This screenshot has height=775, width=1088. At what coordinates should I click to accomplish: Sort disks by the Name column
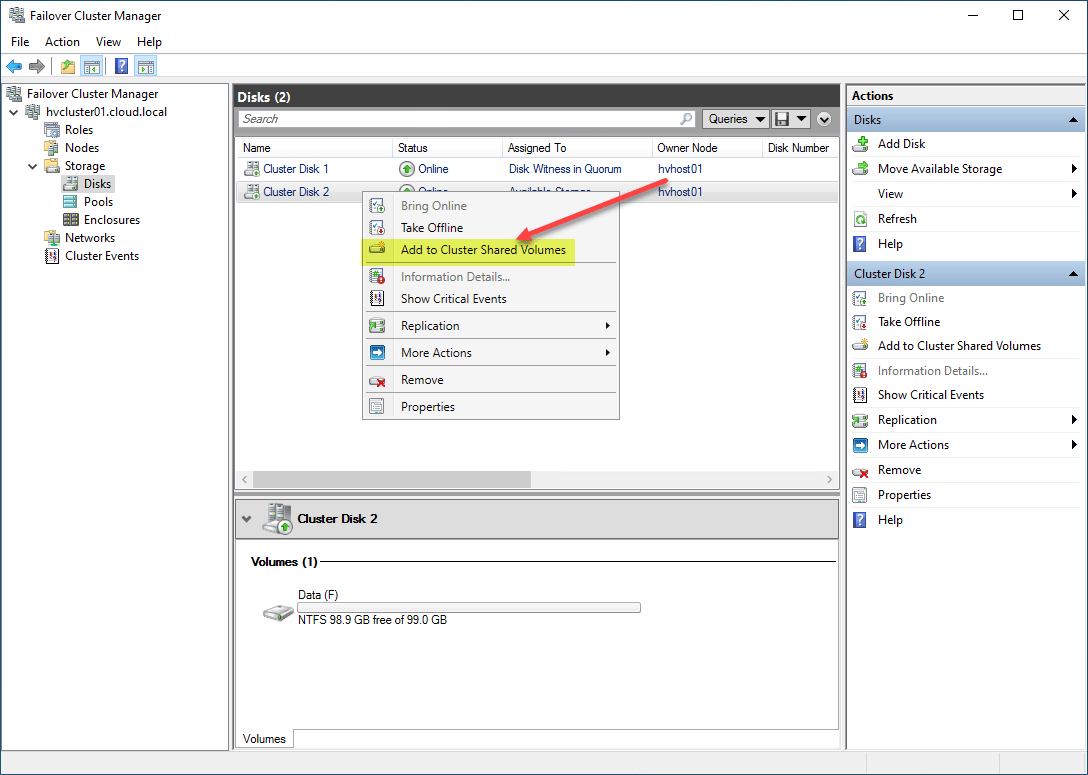(315, 148)
